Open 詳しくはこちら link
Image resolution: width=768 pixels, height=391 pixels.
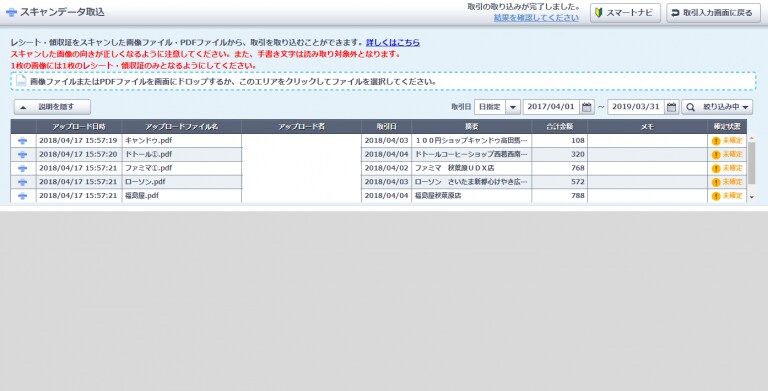[x=393, y=43]
